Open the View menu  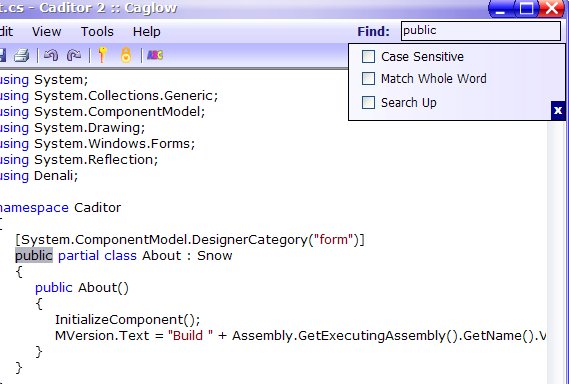(x=46, y=32)
